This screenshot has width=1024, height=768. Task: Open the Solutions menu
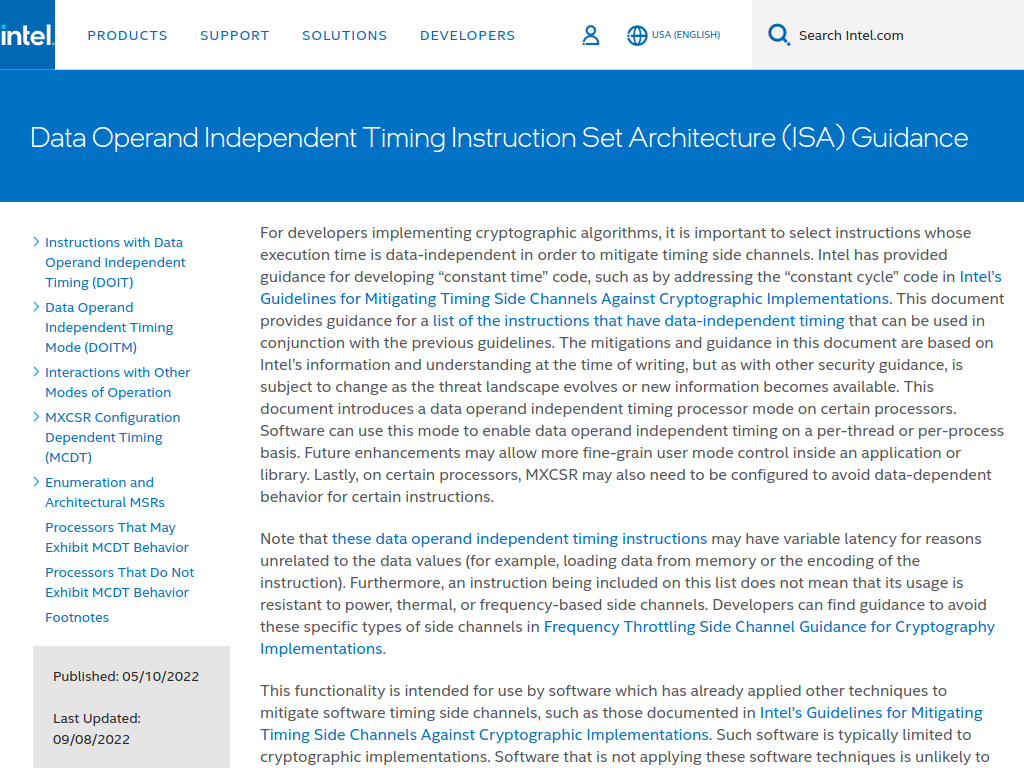344,36
